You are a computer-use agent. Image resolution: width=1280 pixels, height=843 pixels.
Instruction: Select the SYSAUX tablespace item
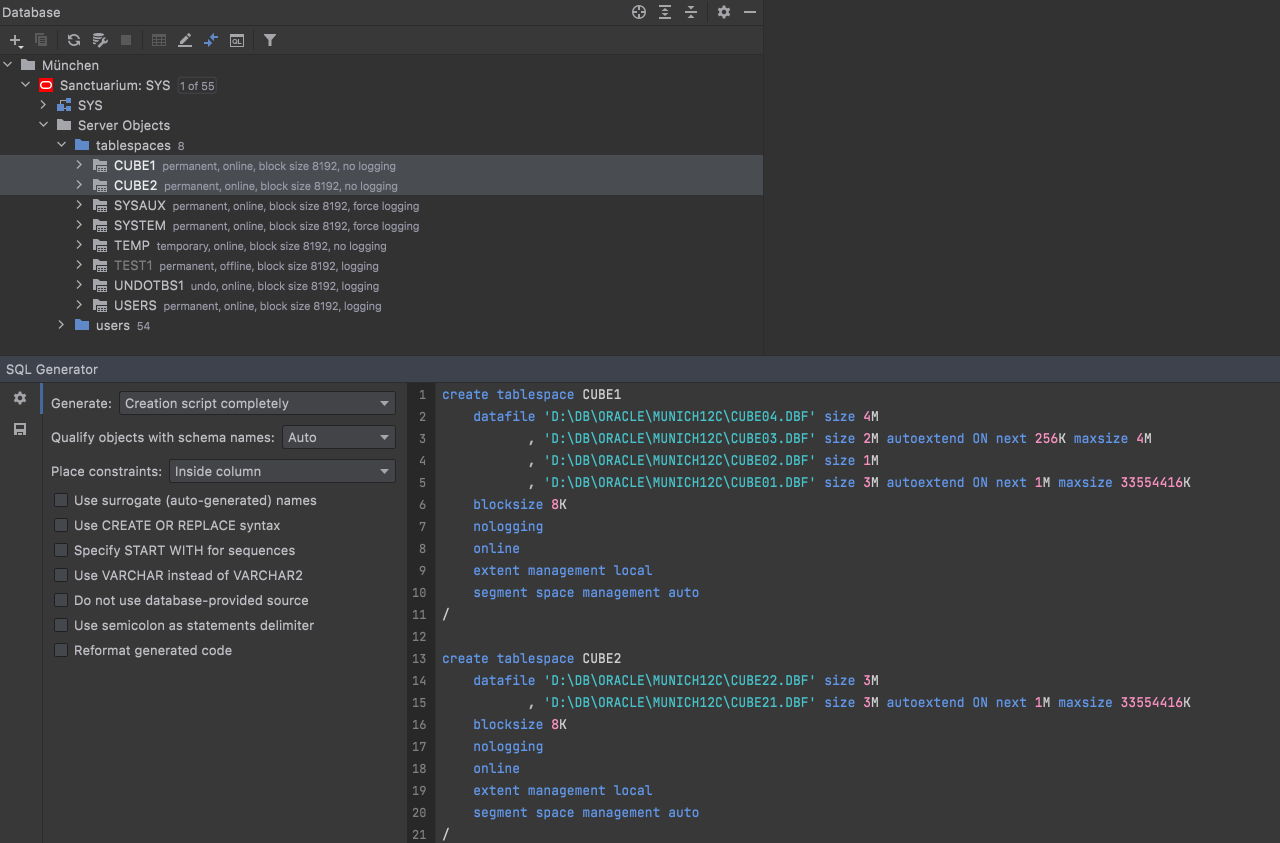[139, 205]
